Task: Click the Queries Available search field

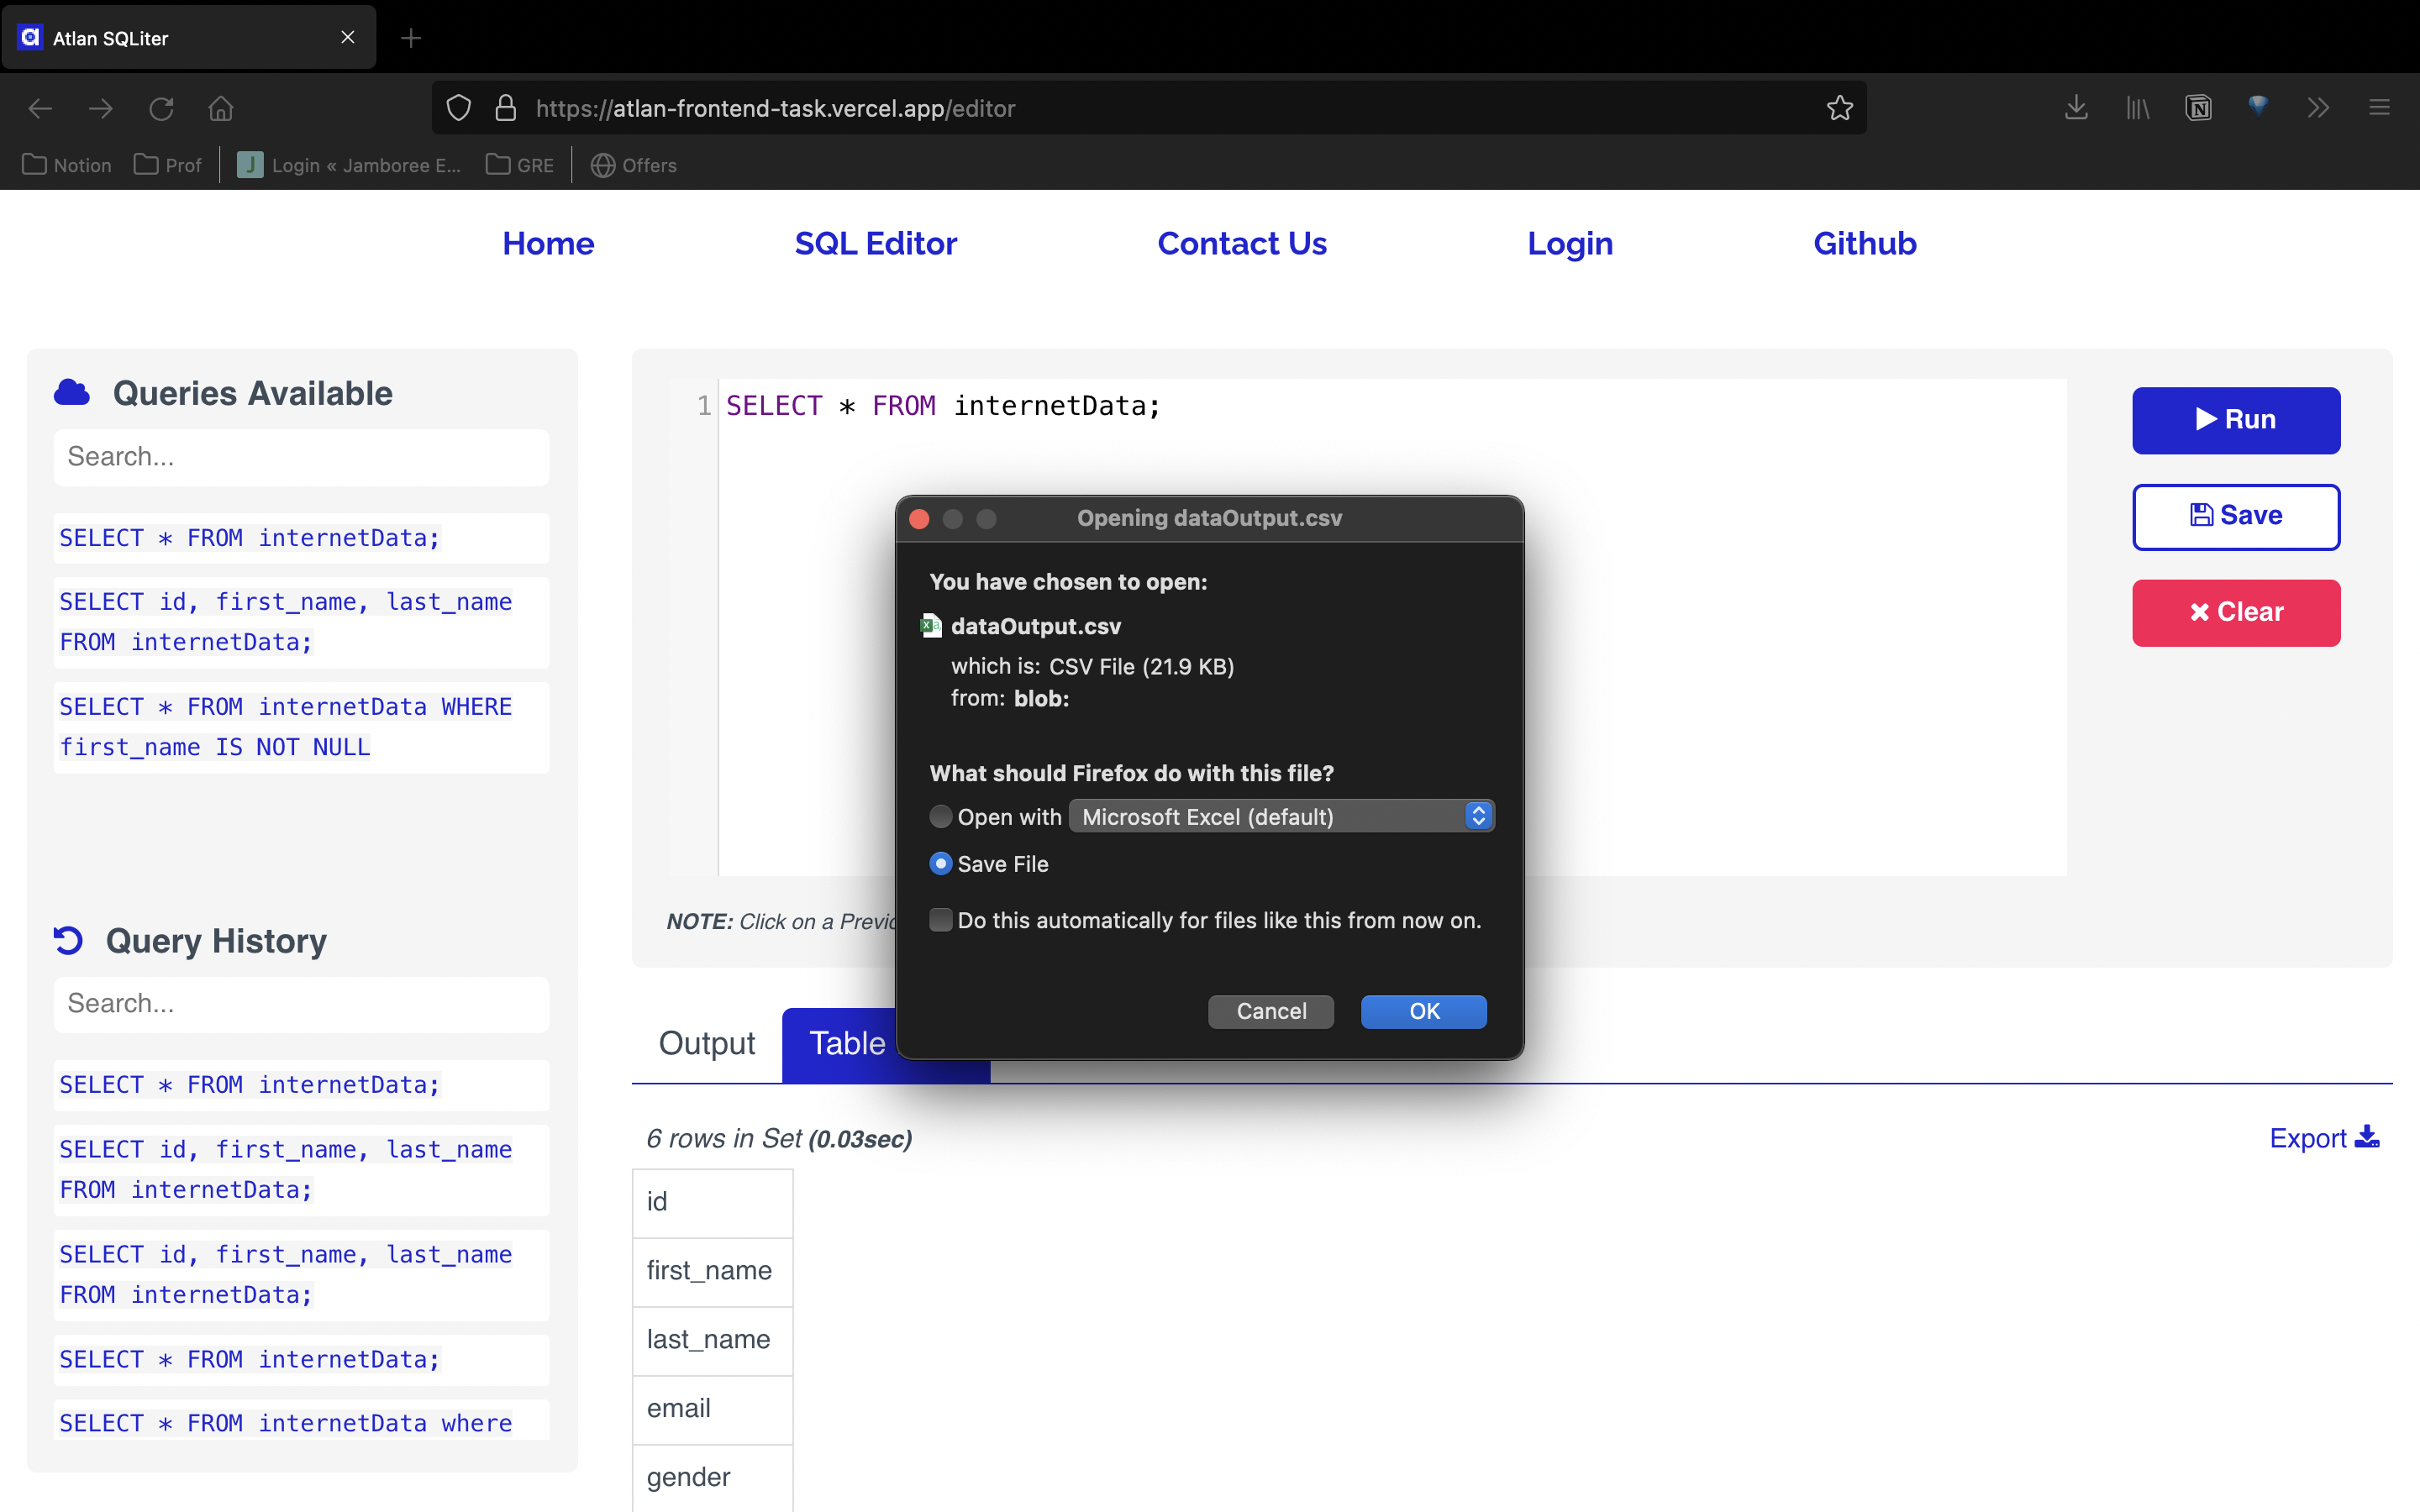Action: click(x=300, y=456)
